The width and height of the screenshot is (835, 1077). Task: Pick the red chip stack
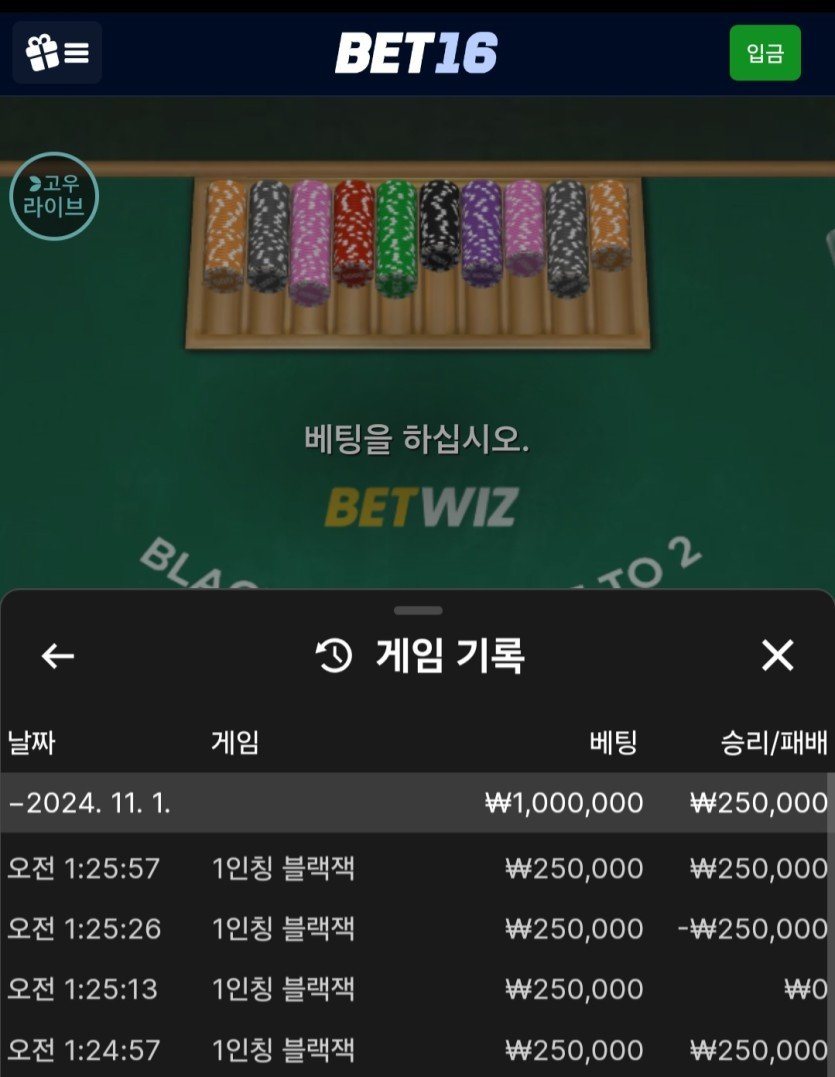point(354,232)
